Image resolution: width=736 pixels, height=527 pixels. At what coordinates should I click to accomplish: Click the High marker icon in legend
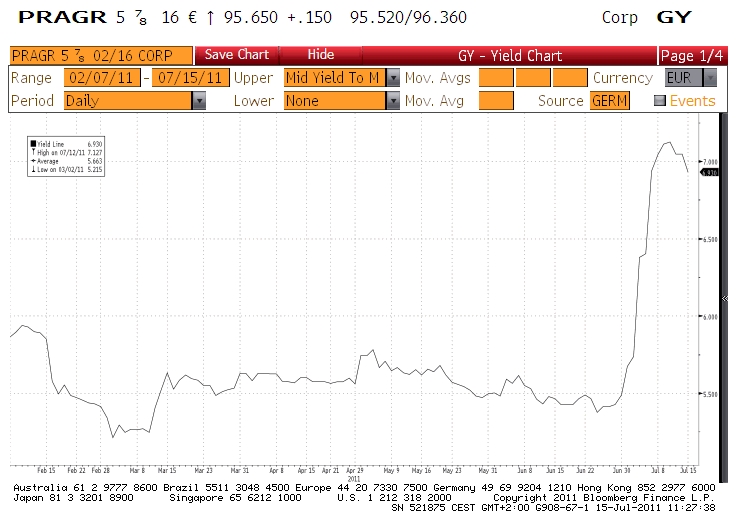[x=33, y=153]
